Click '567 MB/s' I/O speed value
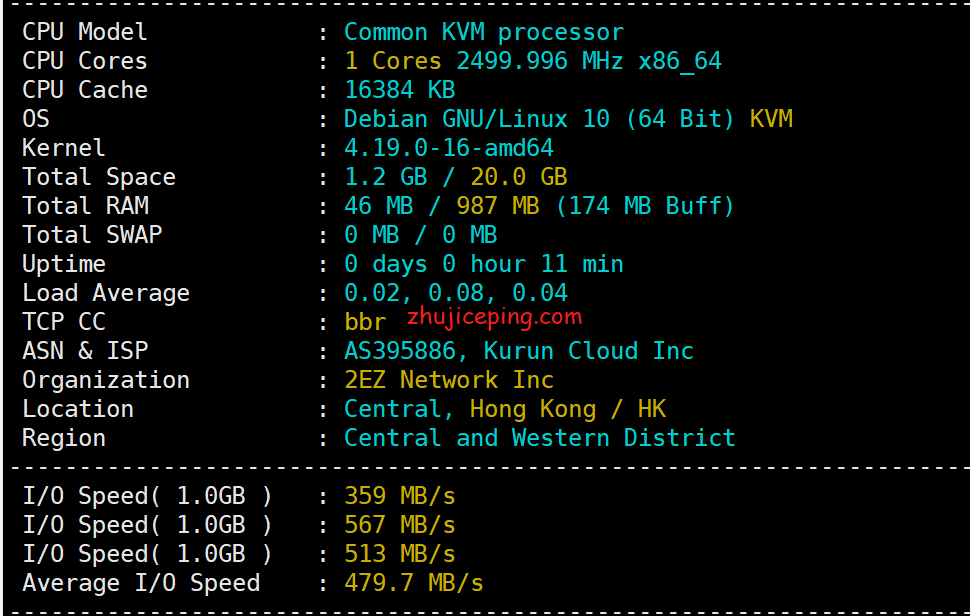Screen dimensions: 970x616 click(x=400, y=525)
